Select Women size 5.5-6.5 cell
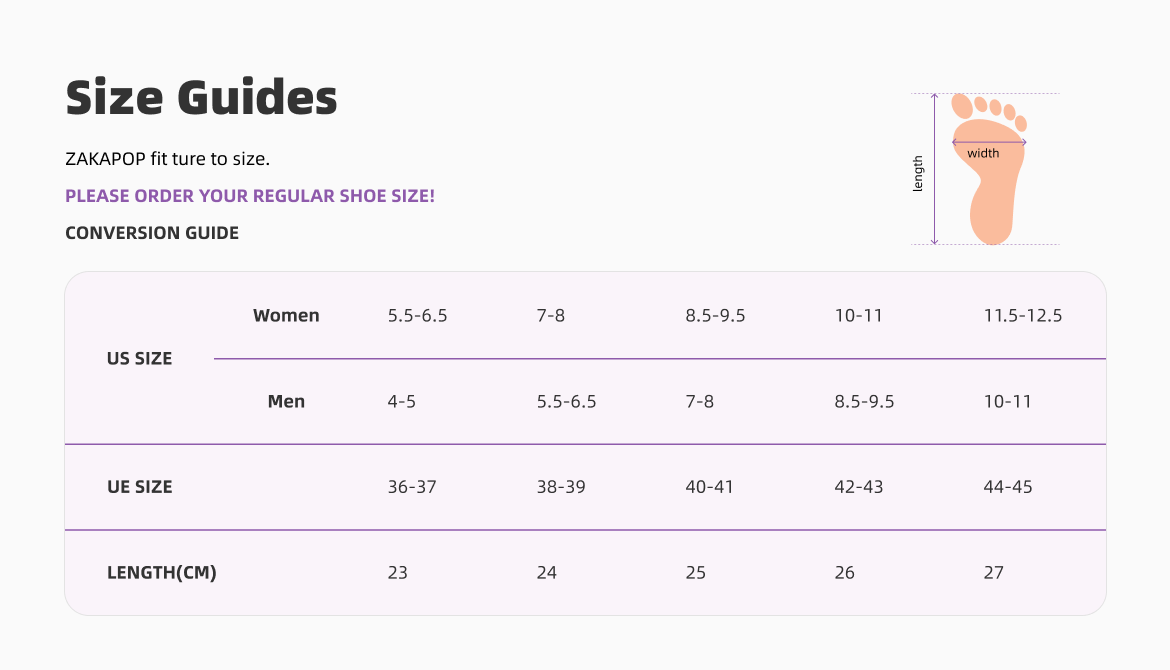This screenshot has width=1170, height=670. point(417,316)
